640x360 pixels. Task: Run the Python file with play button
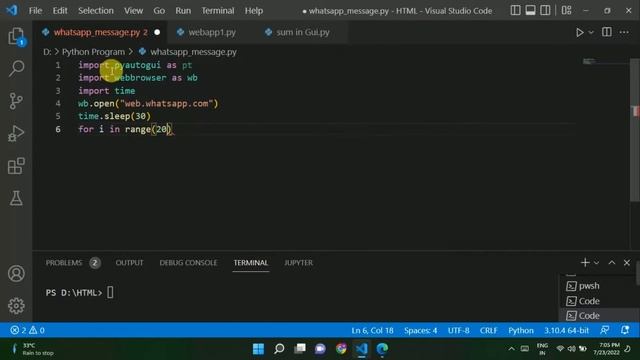coord(579,32)
